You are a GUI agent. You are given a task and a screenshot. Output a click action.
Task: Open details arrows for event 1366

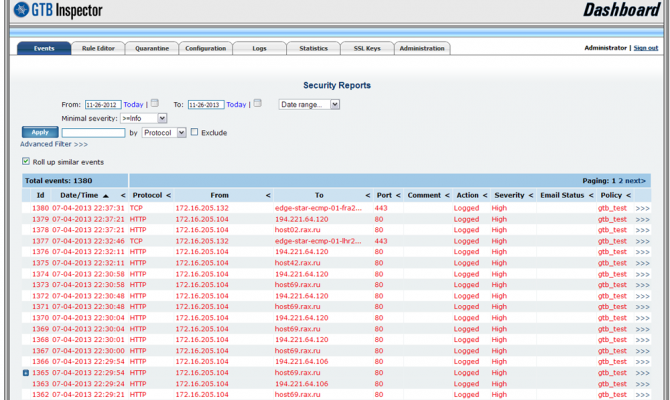pyautogui.click(x=642, y=362)
